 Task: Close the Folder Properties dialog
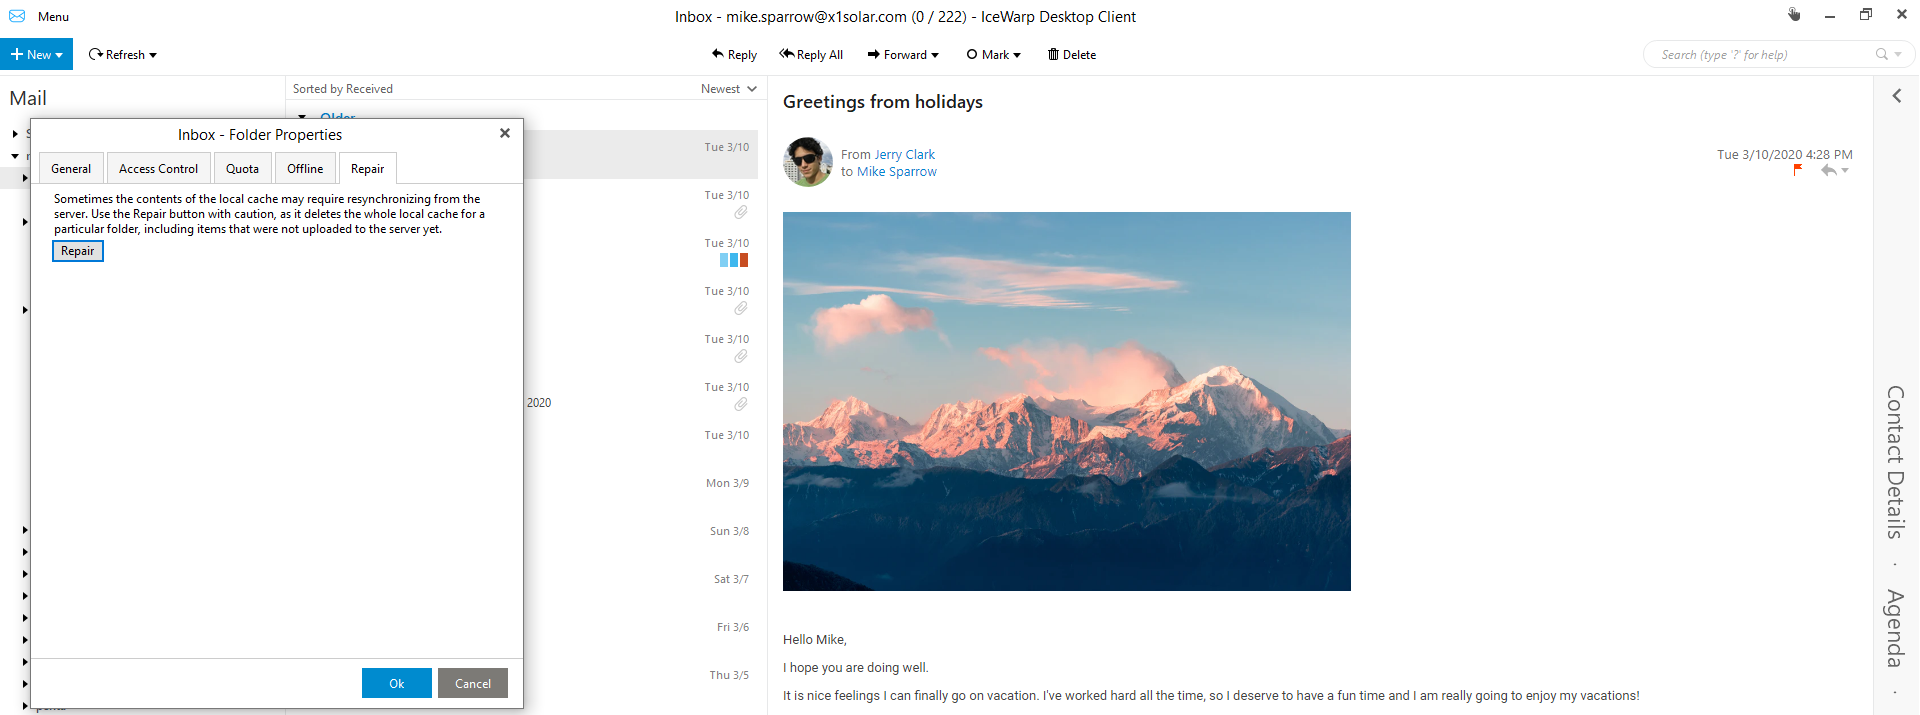pos(505,133)
